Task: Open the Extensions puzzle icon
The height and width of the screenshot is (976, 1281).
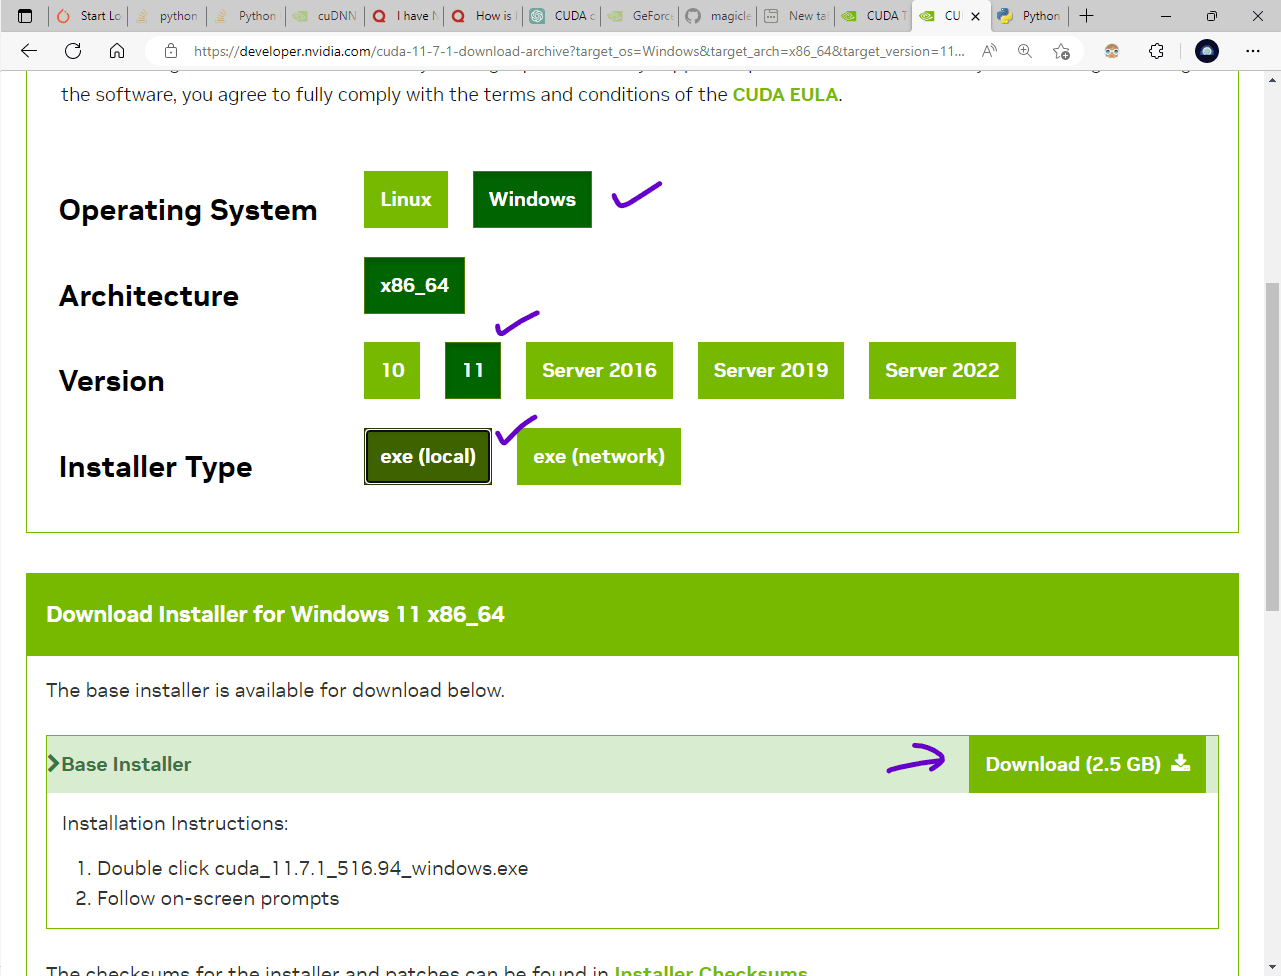Action: click(x=1157, y=51)
